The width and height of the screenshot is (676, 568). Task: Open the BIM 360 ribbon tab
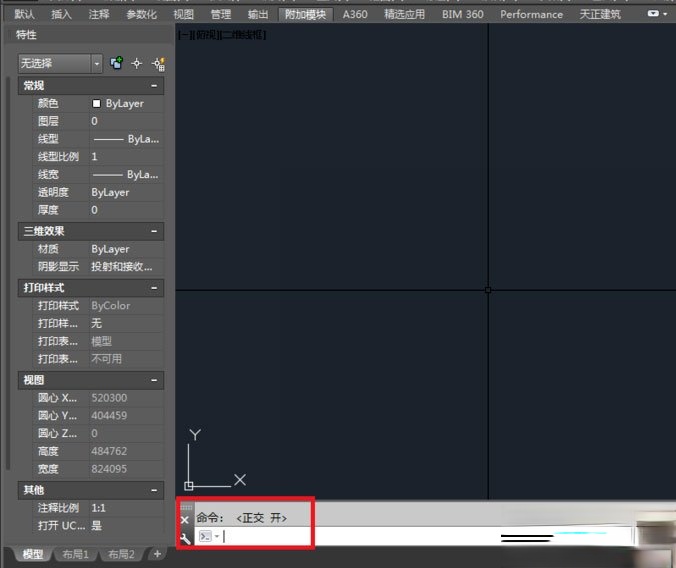click(463, 14)
